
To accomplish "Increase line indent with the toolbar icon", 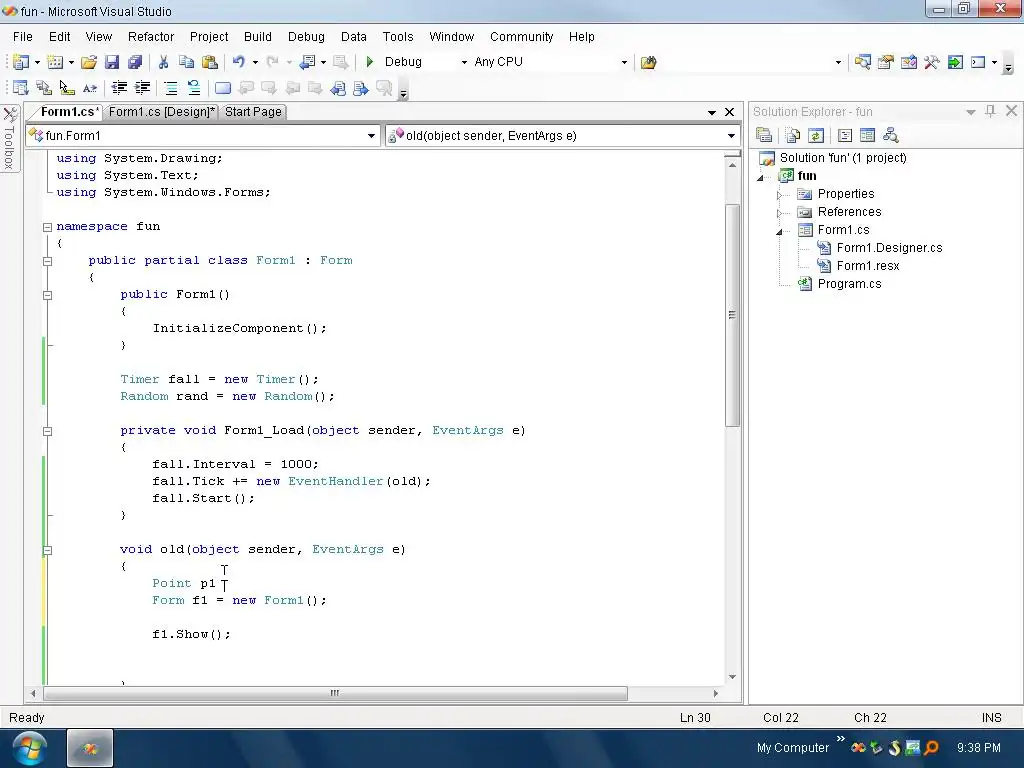I will pos(142,88).
